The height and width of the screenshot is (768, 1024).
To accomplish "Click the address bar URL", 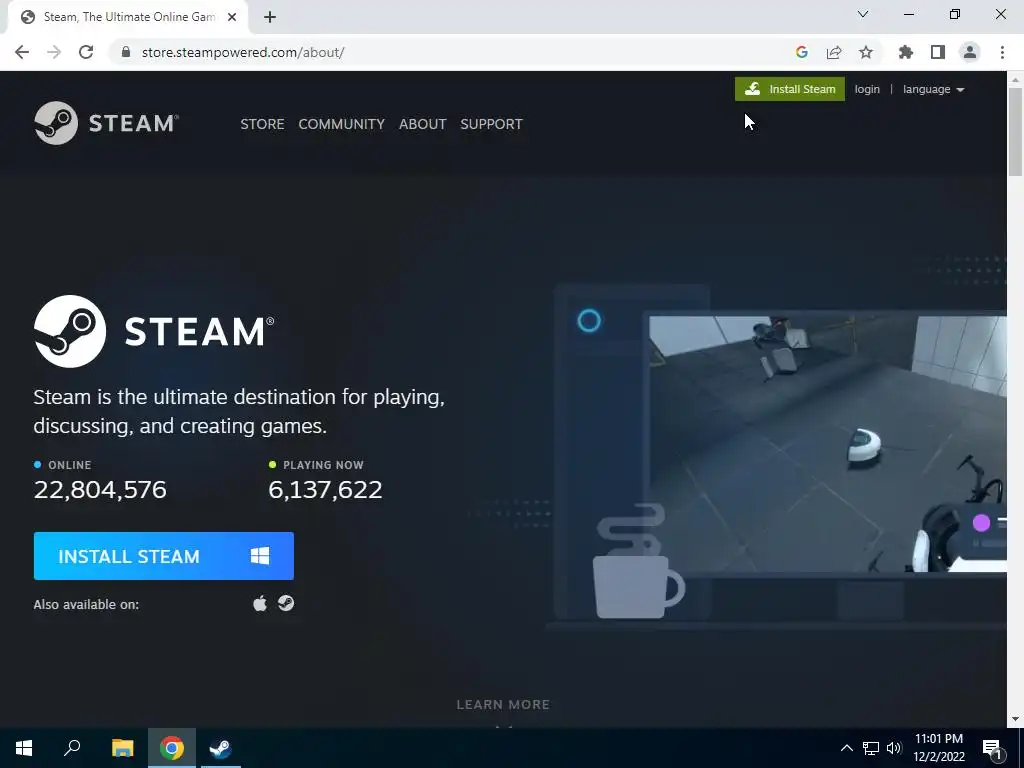I will [x=243, y=52].
